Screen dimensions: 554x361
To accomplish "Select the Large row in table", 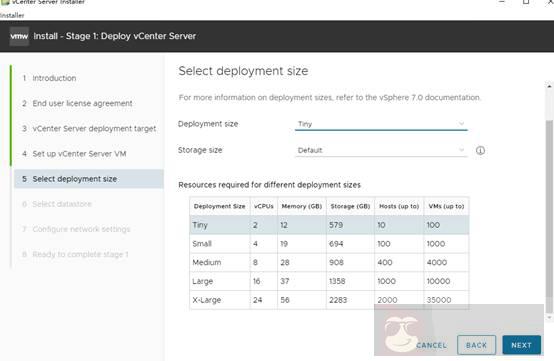I will [x=329, y=281].
